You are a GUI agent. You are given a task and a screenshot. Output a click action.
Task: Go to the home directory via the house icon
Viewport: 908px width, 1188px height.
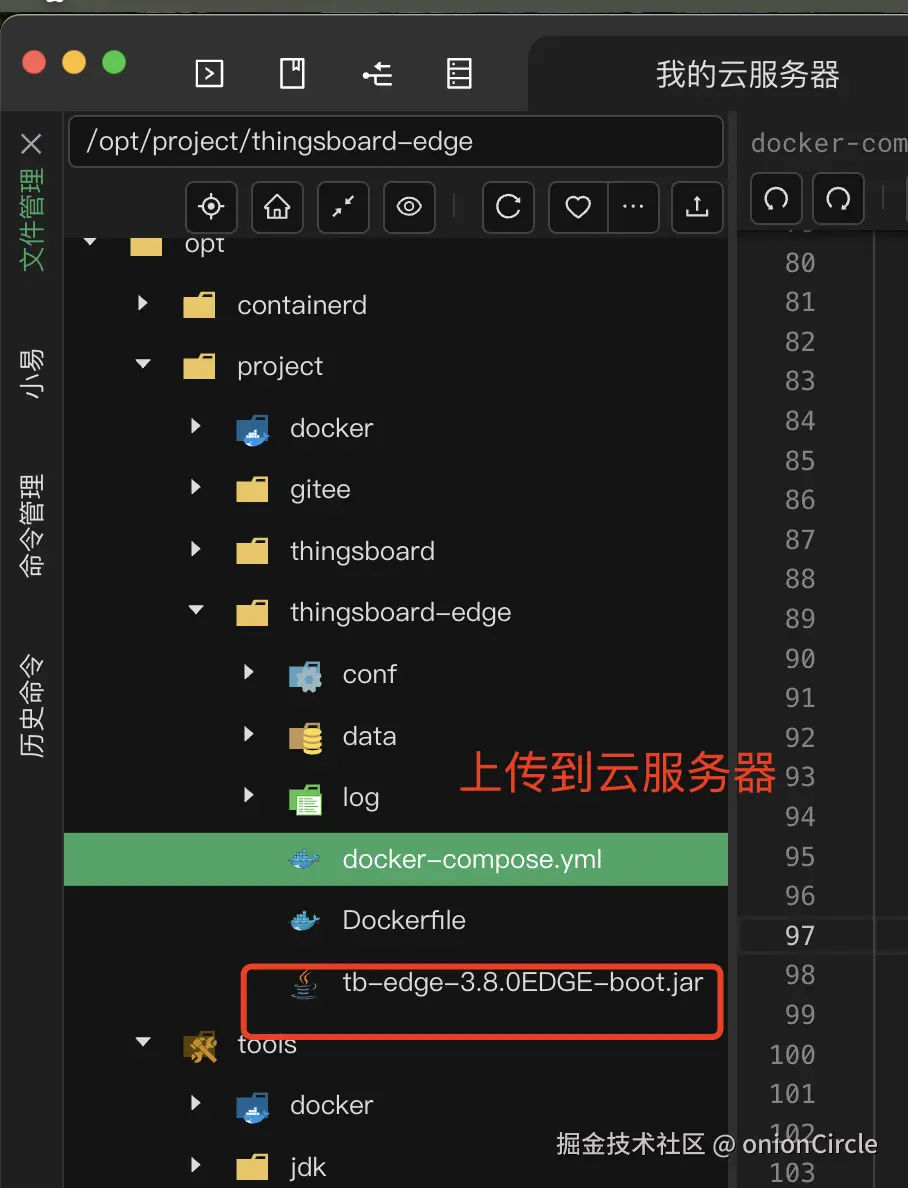click(277, 207)
